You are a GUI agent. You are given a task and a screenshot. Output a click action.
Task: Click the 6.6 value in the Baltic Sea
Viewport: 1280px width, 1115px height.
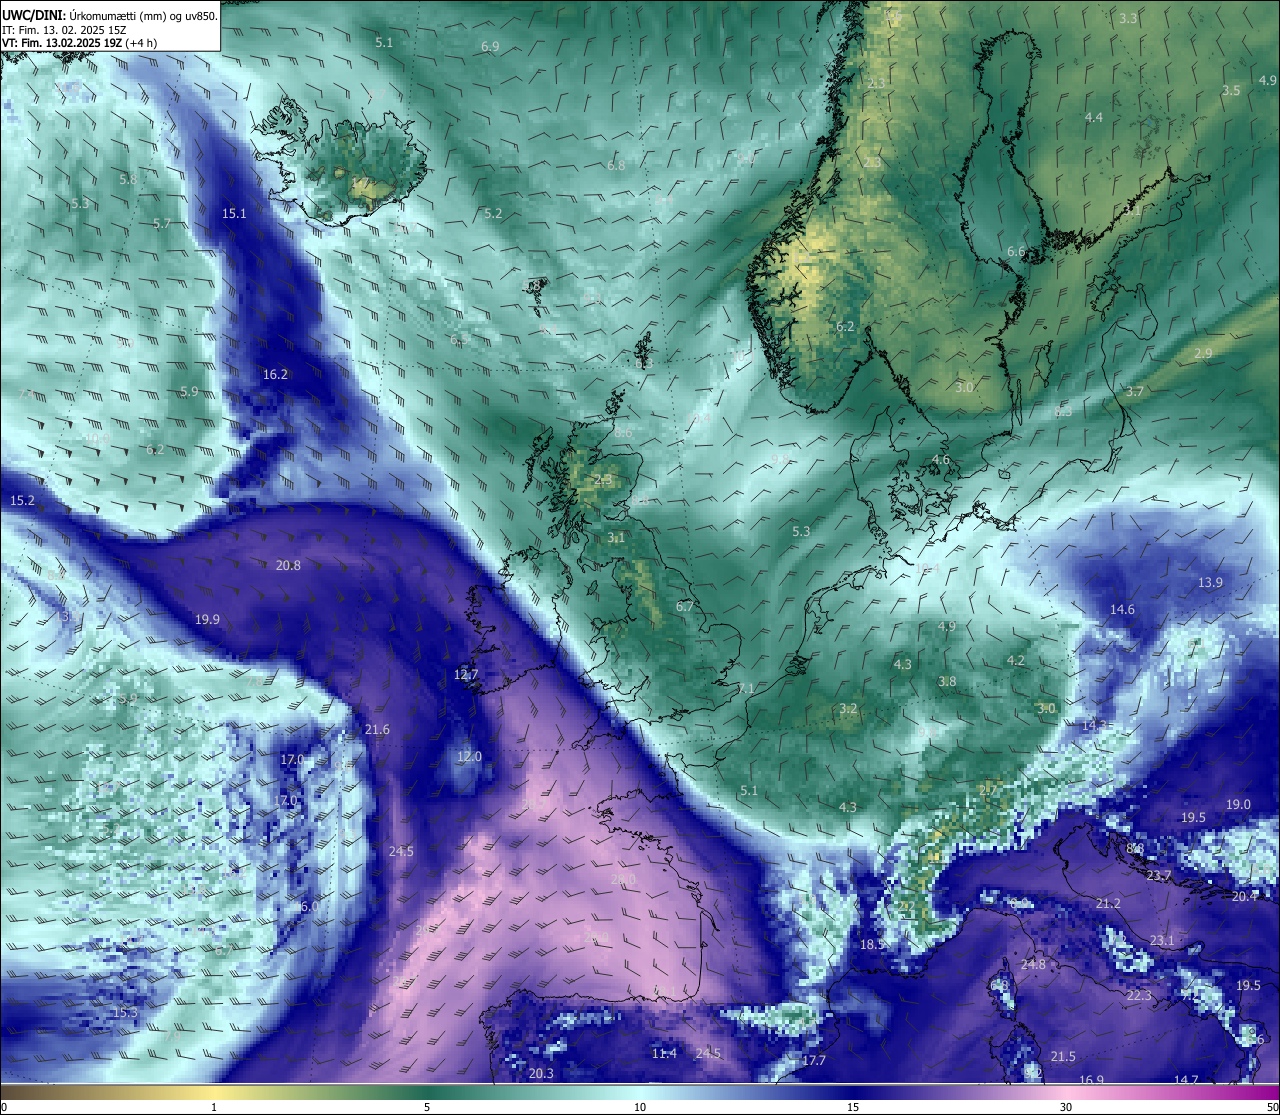click(x=1016, y=251)
